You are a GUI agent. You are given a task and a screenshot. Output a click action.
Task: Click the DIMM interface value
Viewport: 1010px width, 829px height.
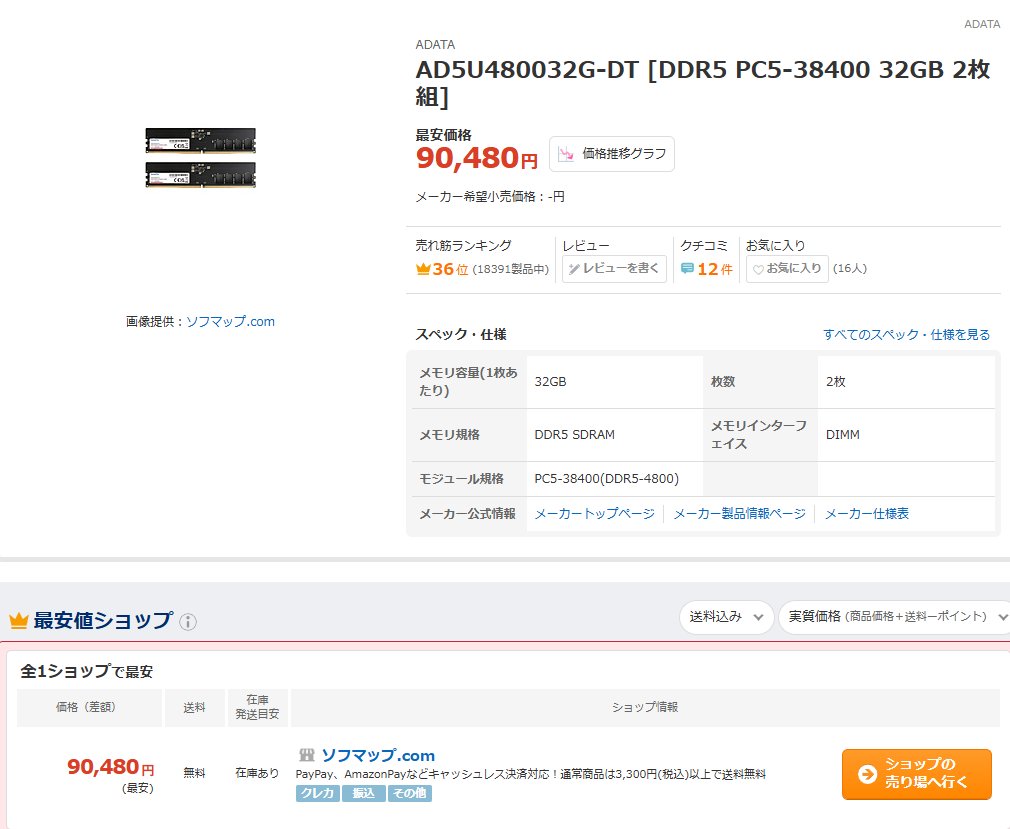tap(843, 435)
